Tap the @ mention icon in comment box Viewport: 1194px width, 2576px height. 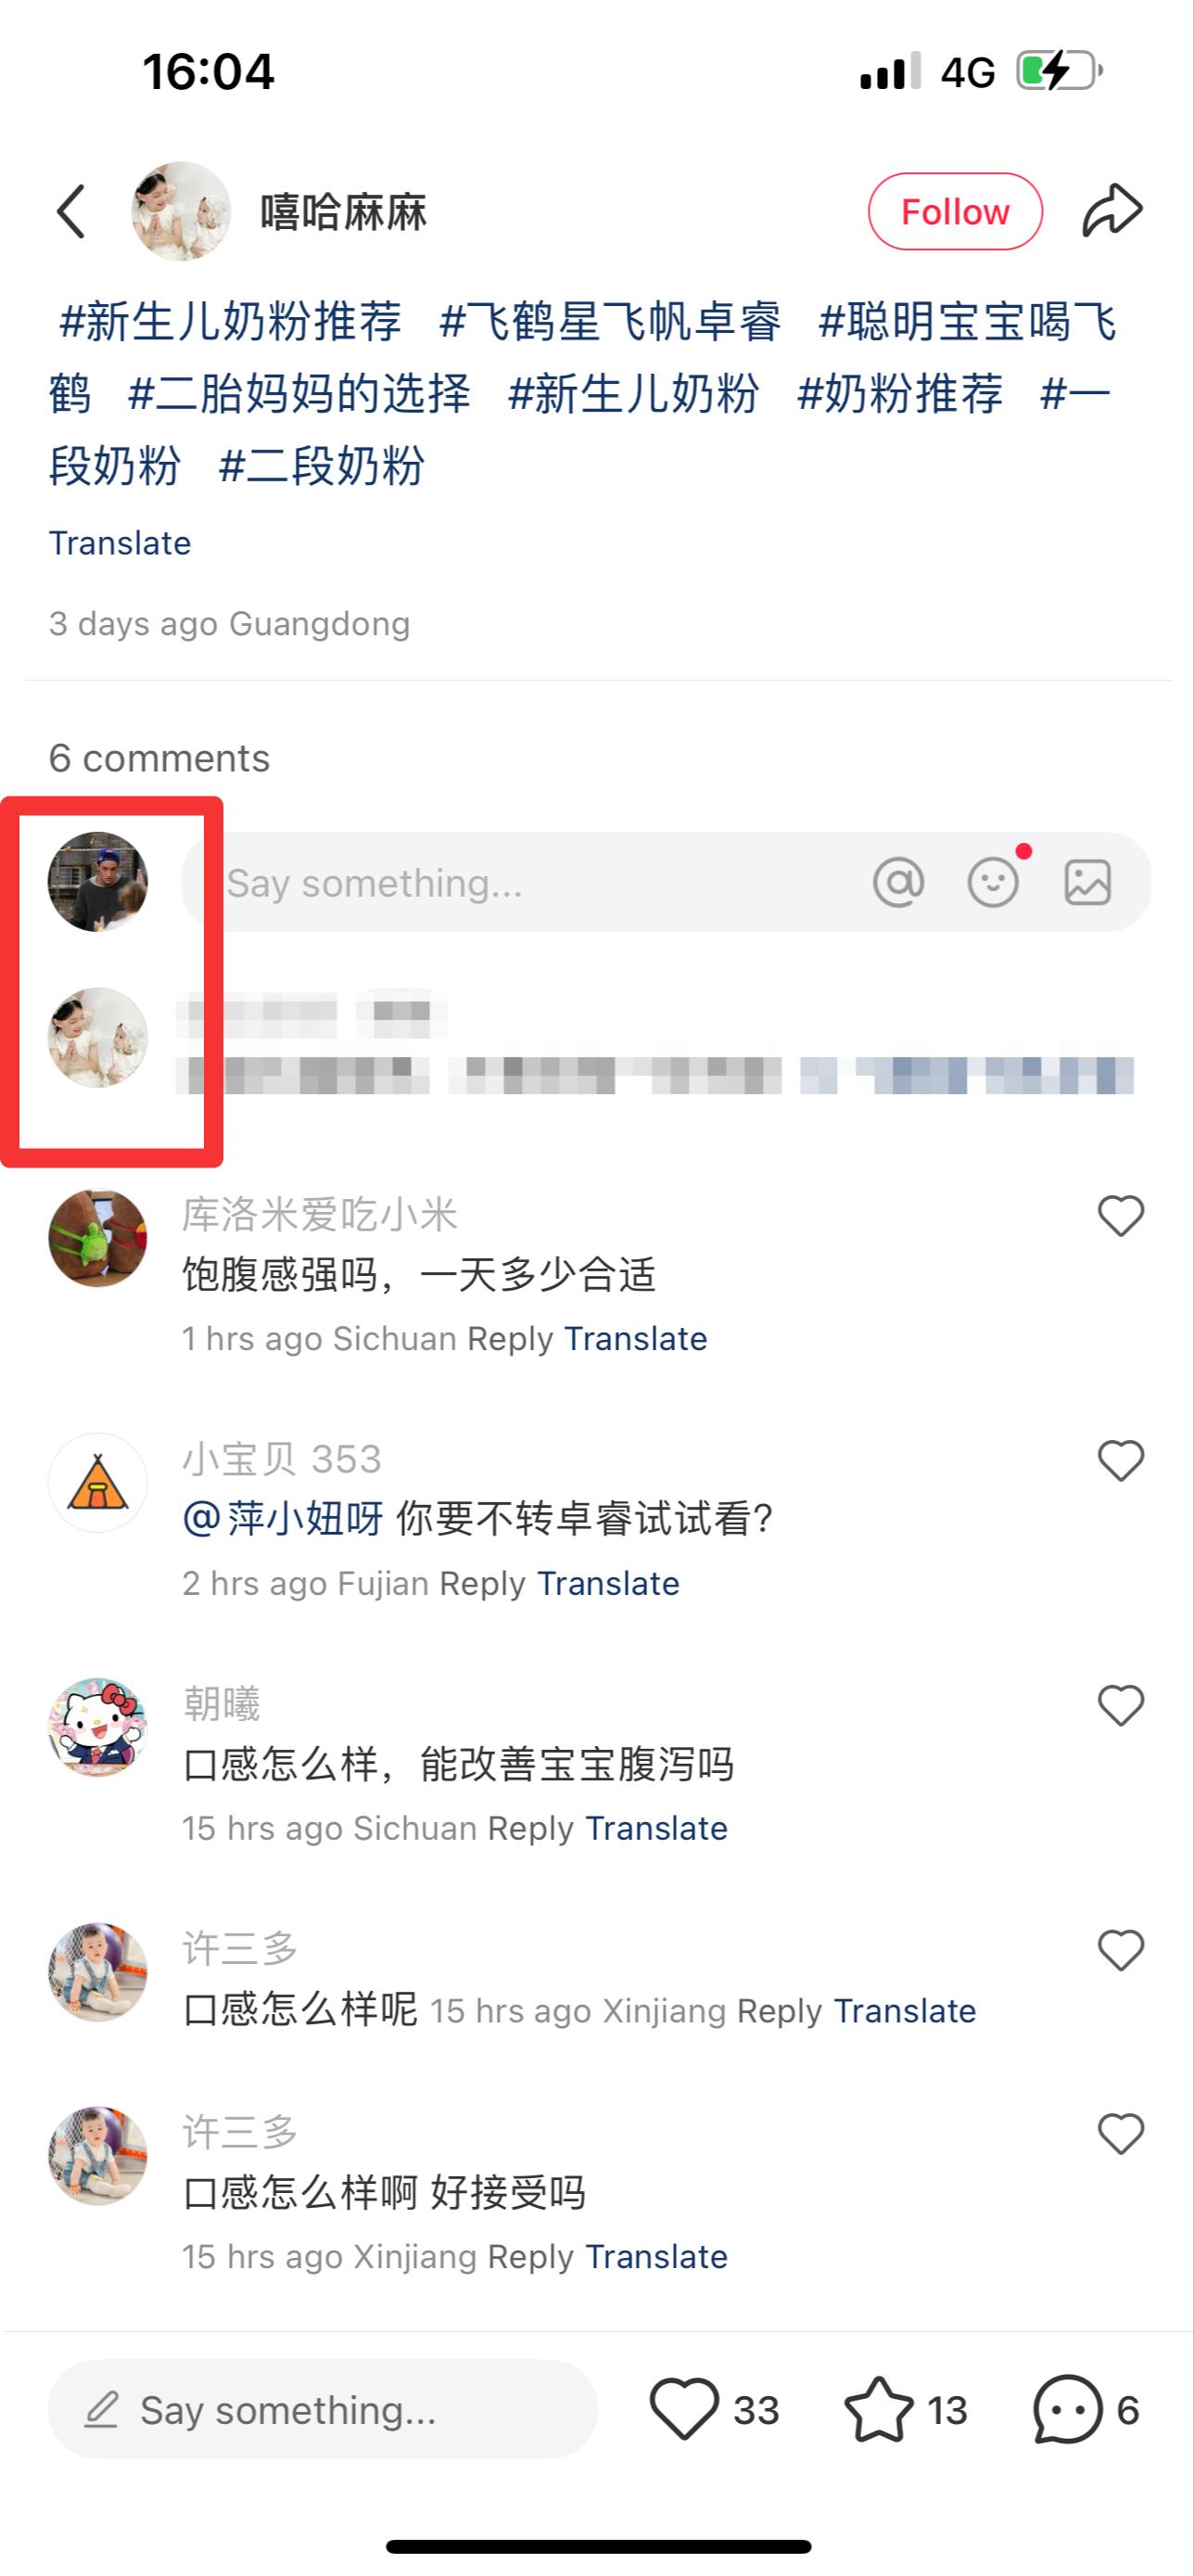tap(898, 882)
